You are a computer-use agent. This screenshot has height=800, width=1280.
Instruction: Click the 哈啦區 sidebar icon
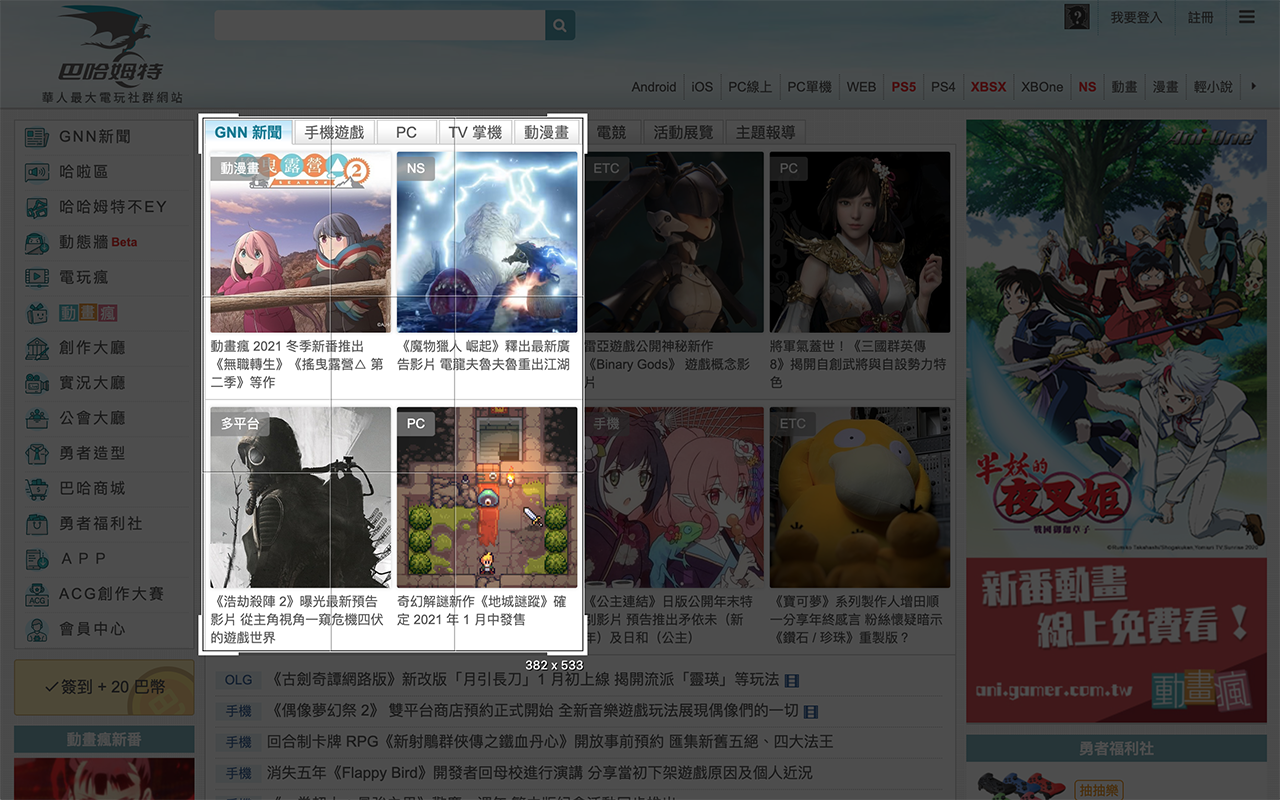click(x=37, y=172)
